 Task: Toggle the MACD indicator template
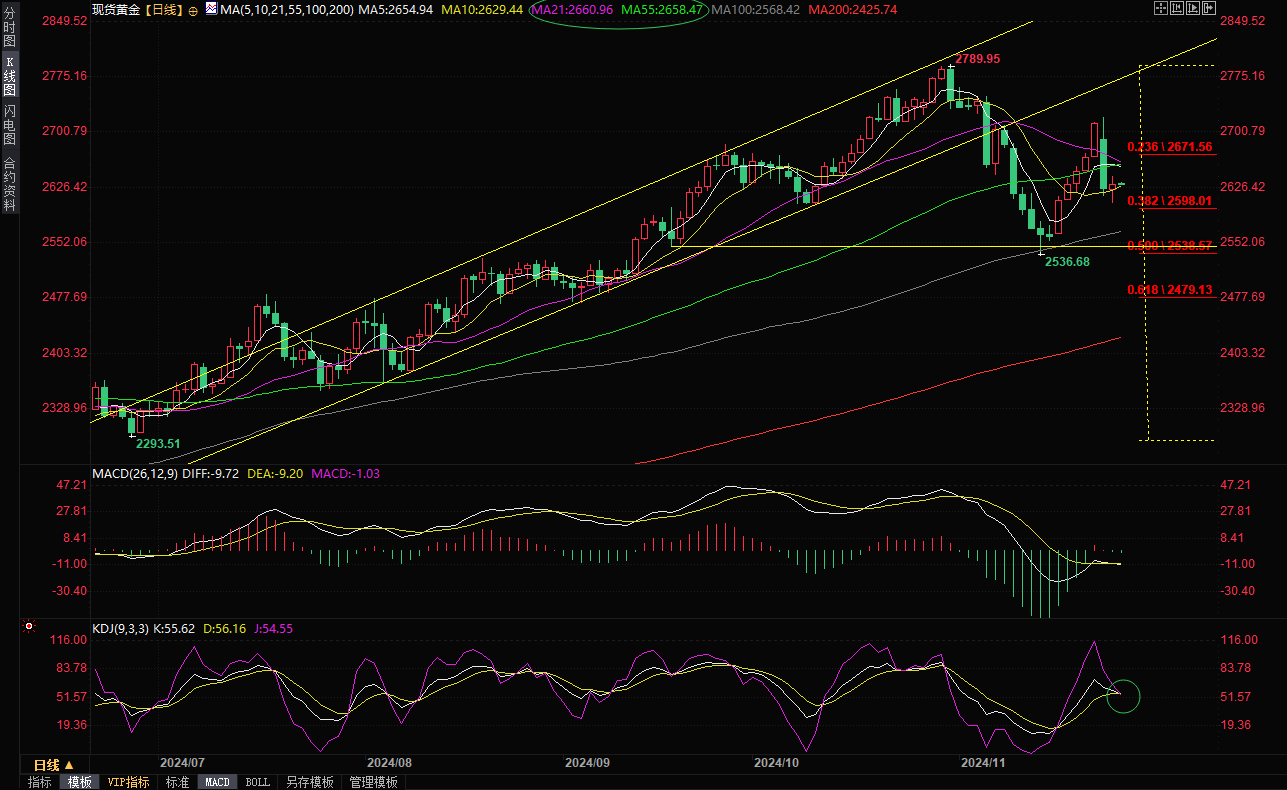tap(218, 782)
